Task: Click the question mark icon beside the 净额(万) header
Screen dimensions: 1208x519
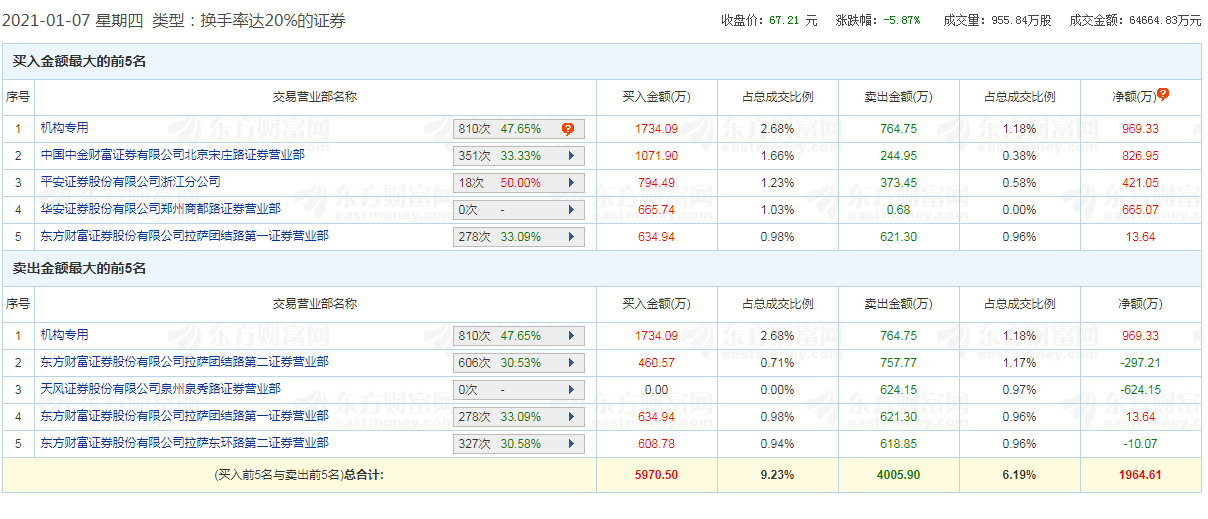Action: [1163, 95]
